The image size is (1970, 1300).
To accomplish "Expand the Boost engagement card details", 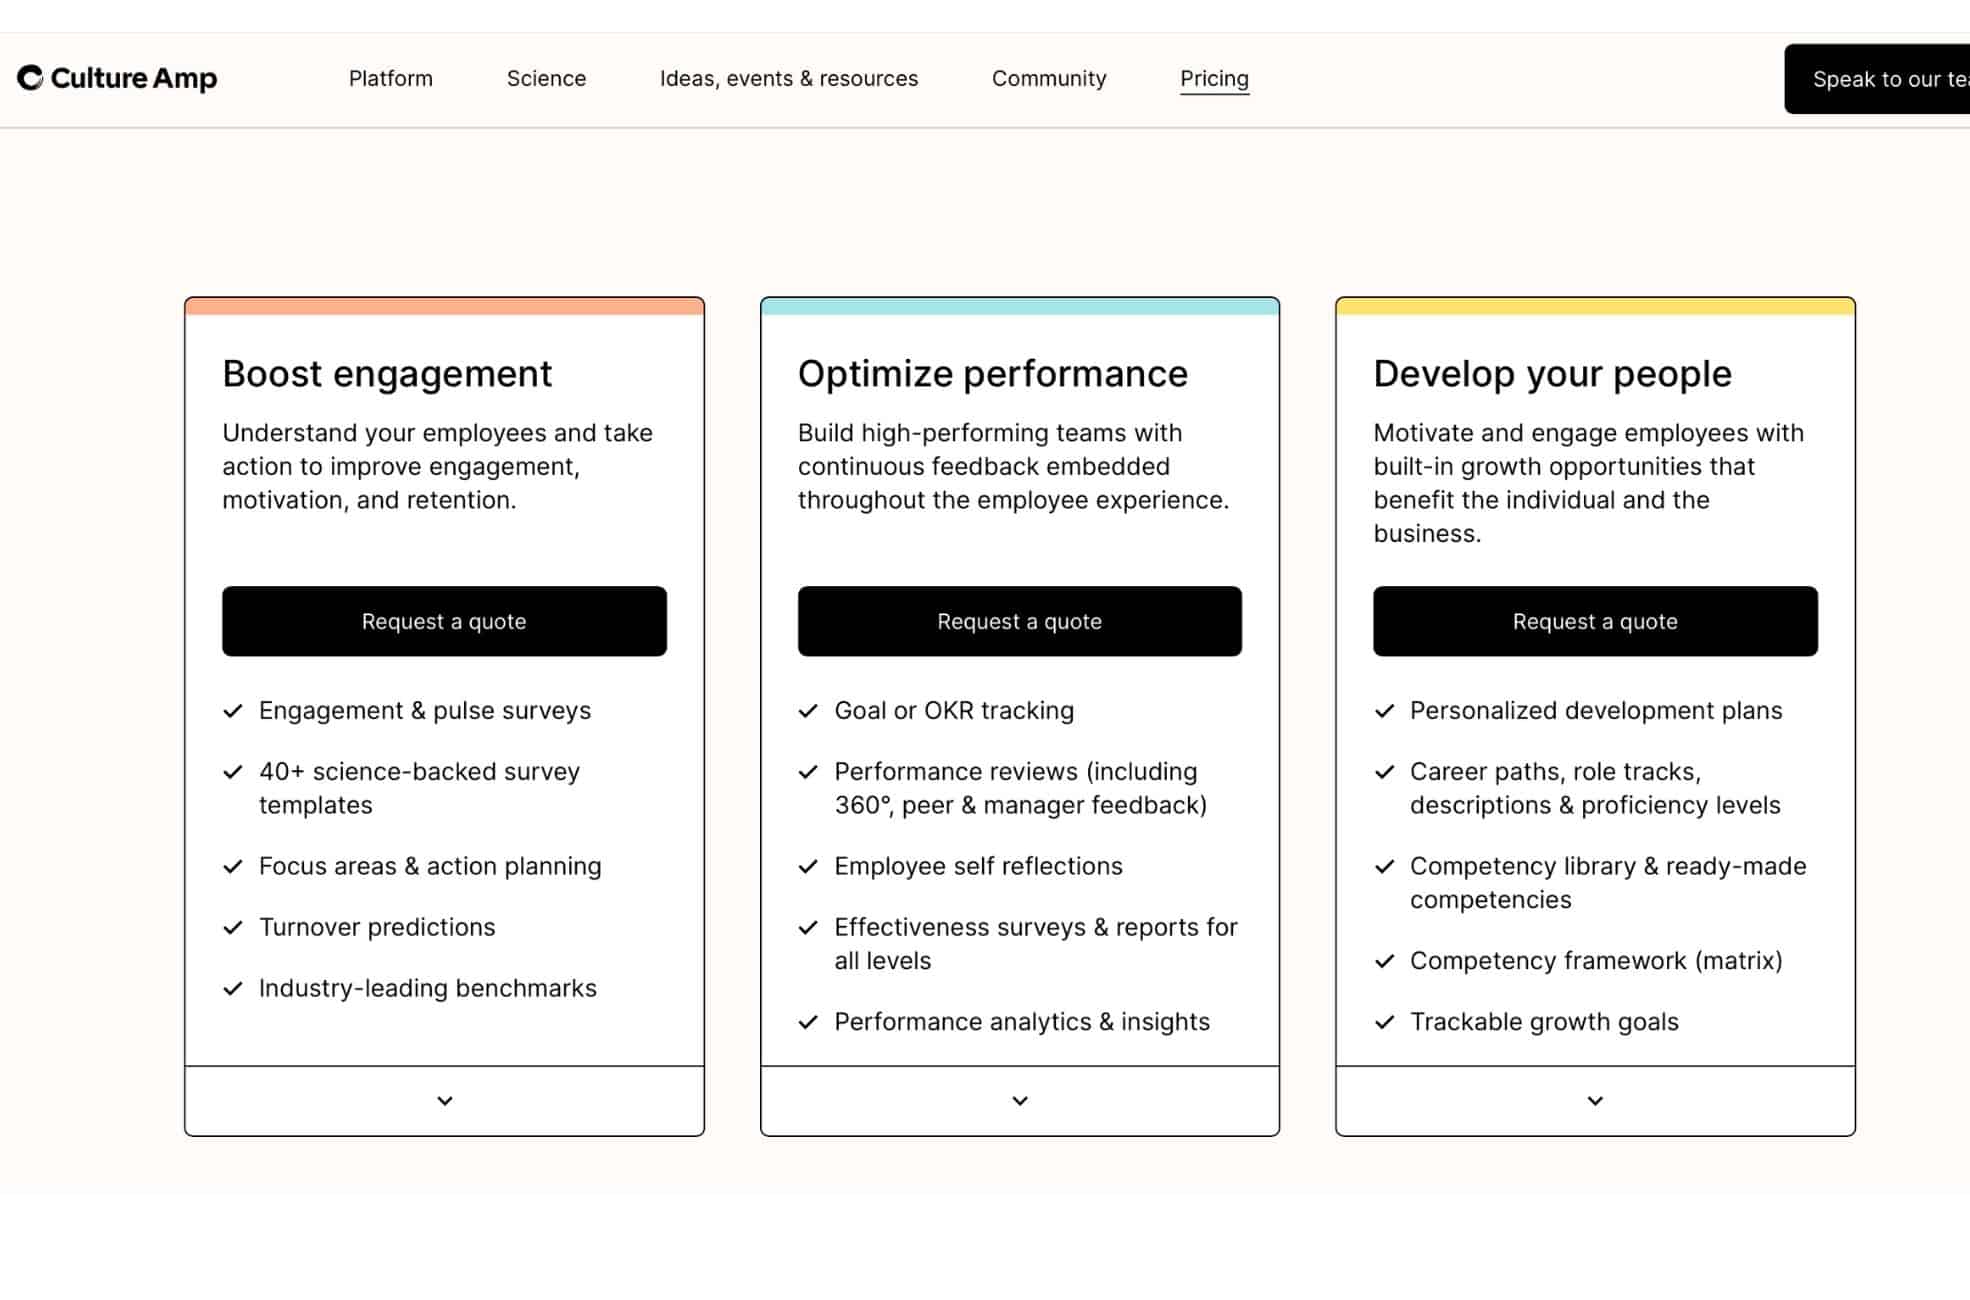I will pyautogui.click(x=443, y=1101).
